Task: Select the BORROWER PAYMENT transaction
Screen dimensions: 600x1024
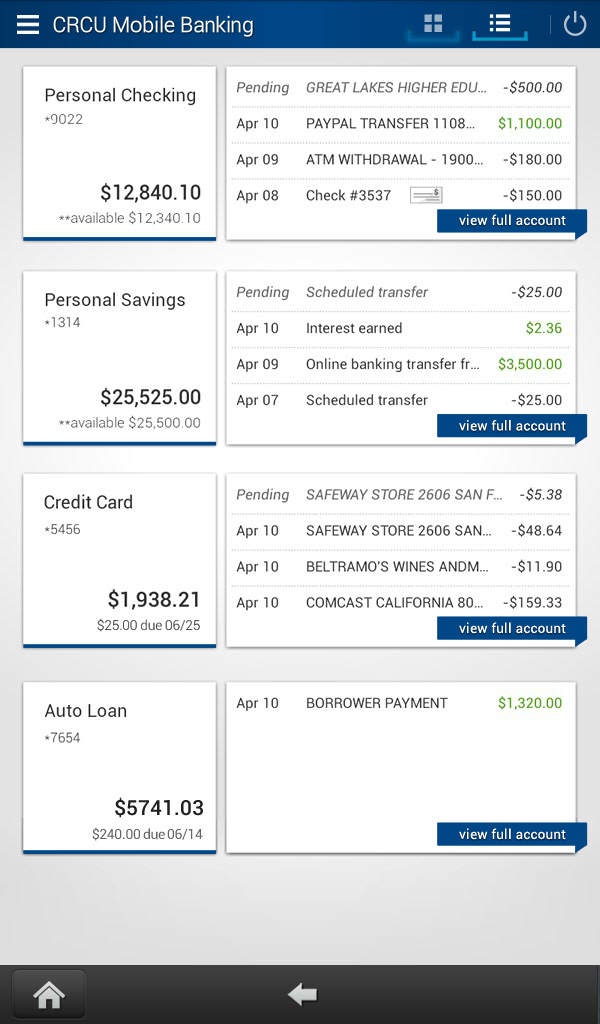Action: pyautogui.click(x=400, y=703)
